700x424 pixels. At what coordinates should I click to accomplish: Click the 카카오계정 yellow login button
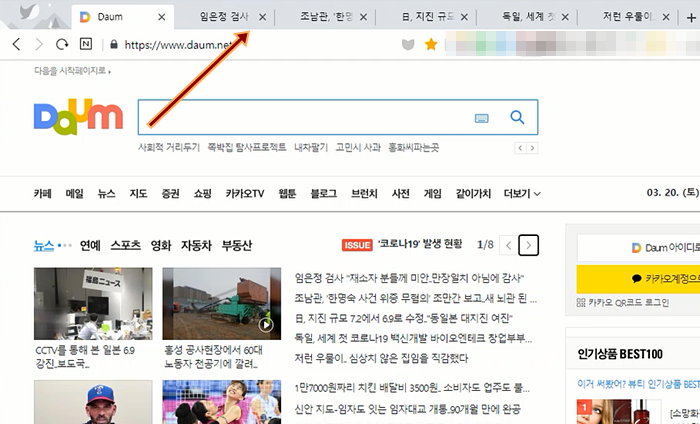[638, 279]
